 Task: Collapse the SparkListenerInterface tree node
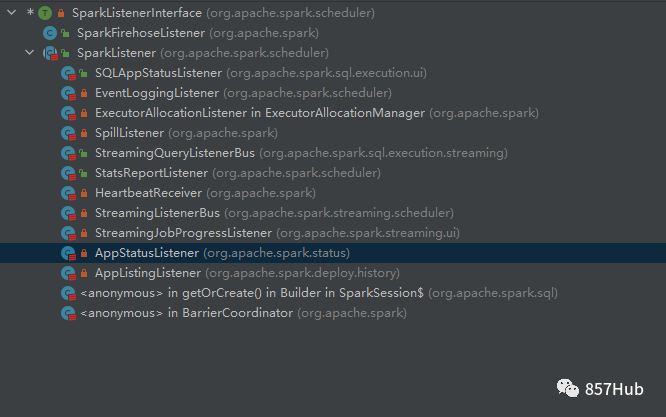coord(11,13)
